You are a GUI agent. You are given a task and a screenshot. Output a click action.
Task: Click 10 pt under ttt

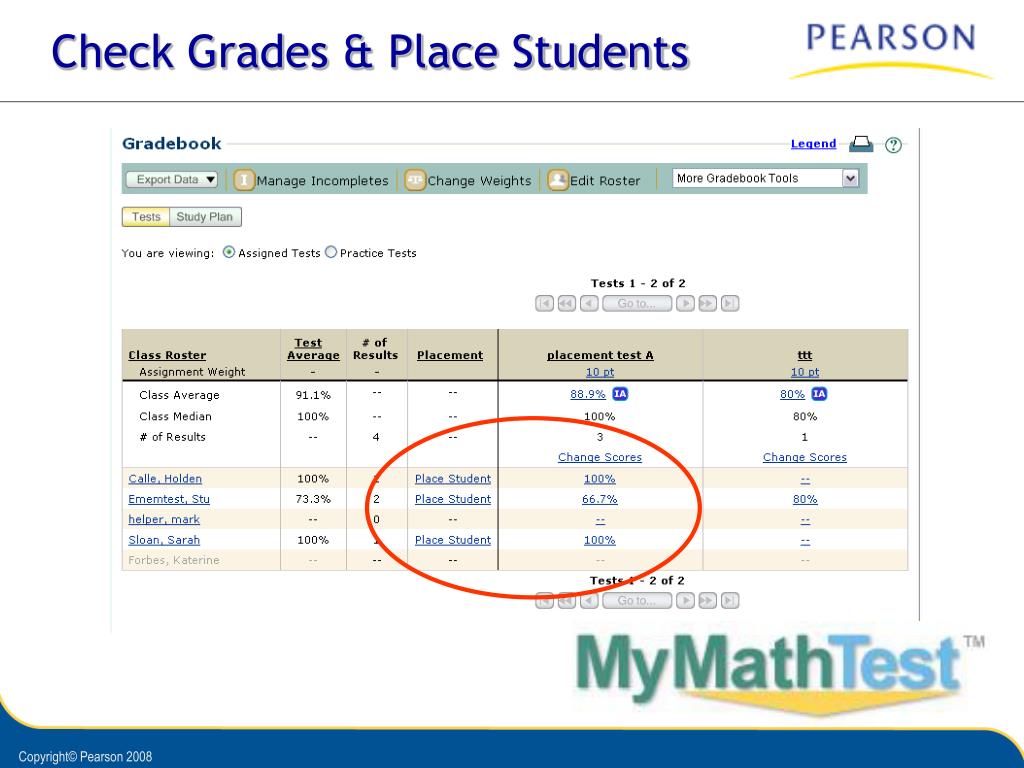(x=805, y=372)
